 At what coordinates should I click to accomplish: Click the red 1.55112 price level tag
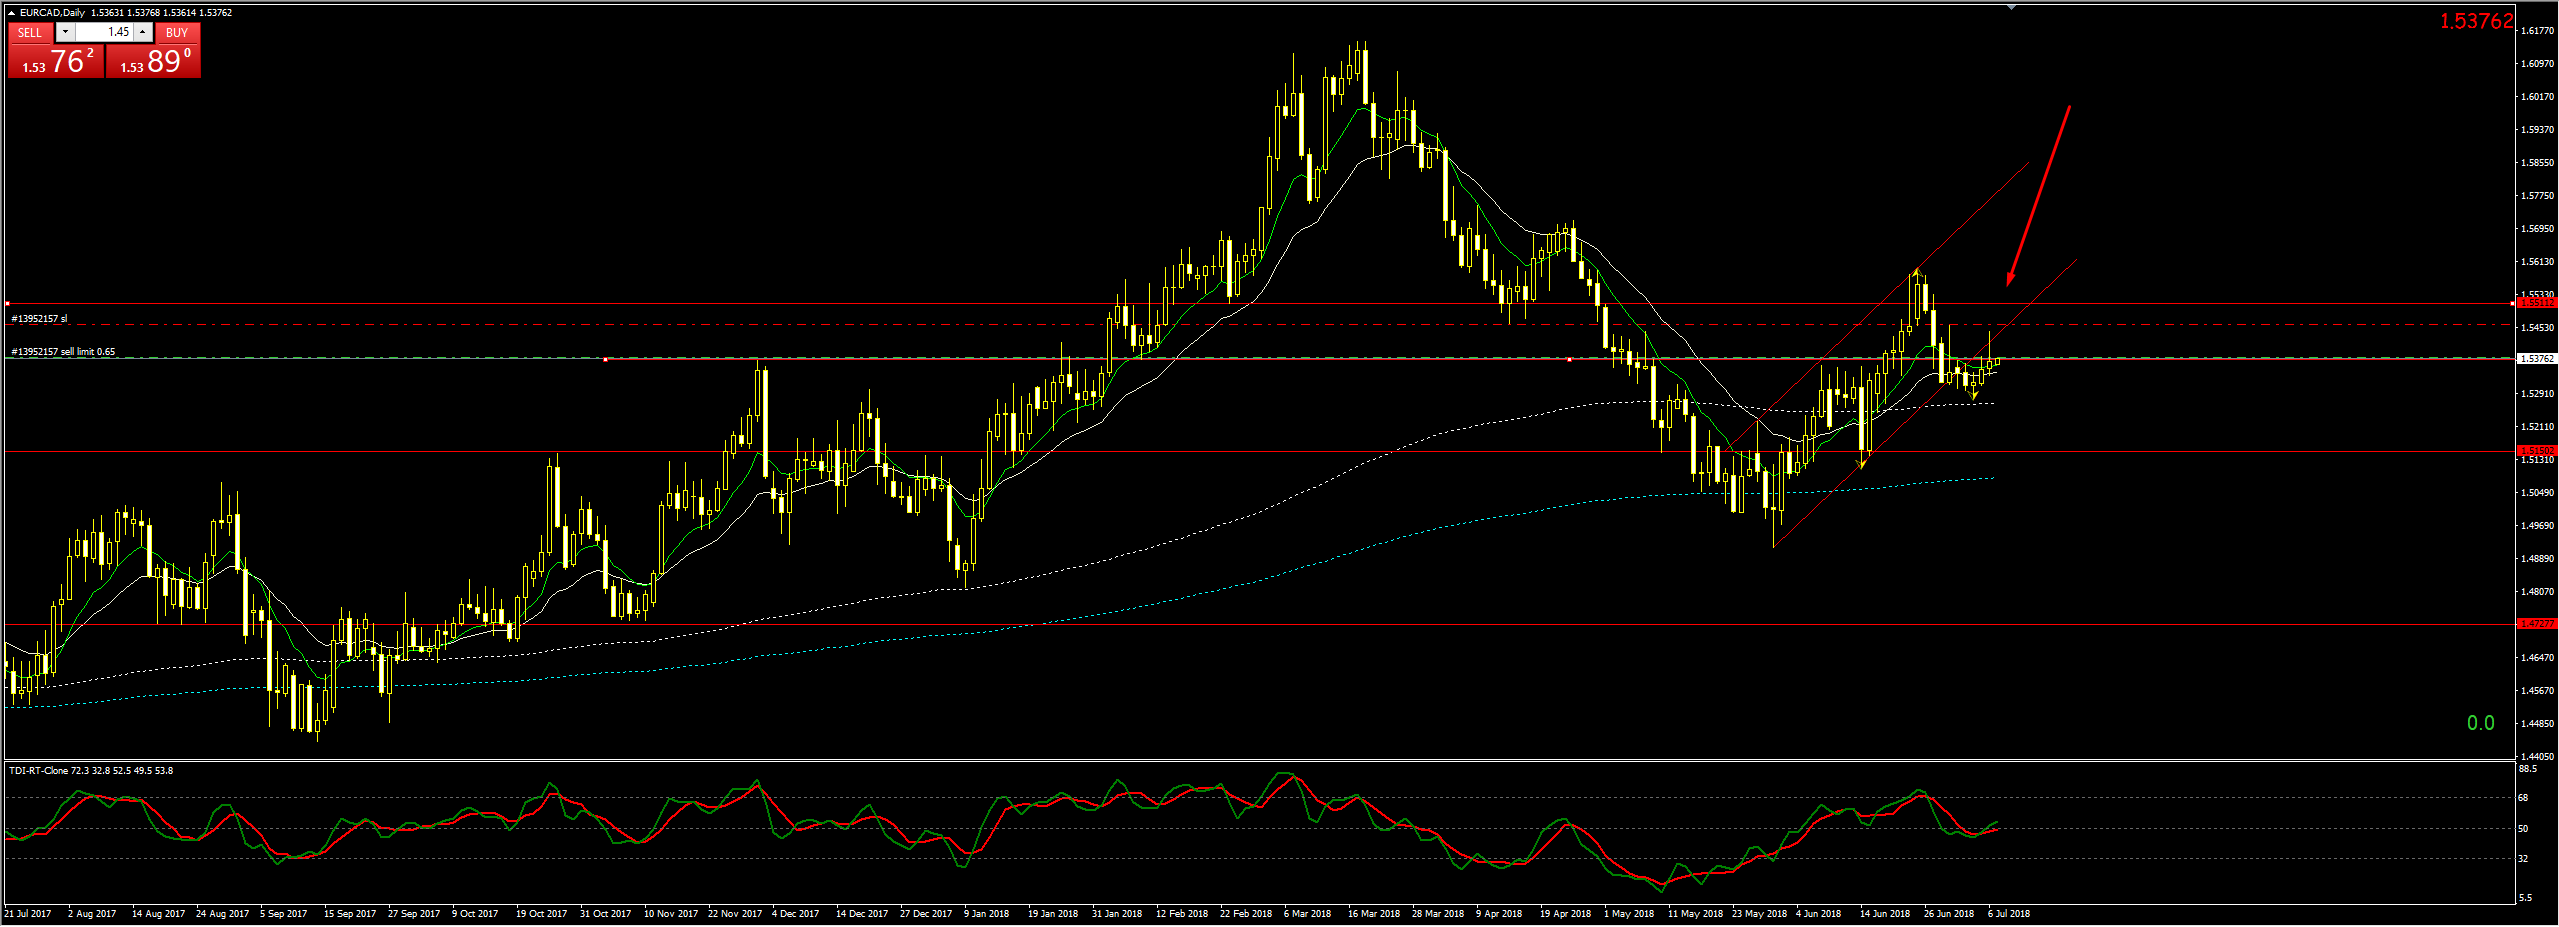coord(2536,302)
